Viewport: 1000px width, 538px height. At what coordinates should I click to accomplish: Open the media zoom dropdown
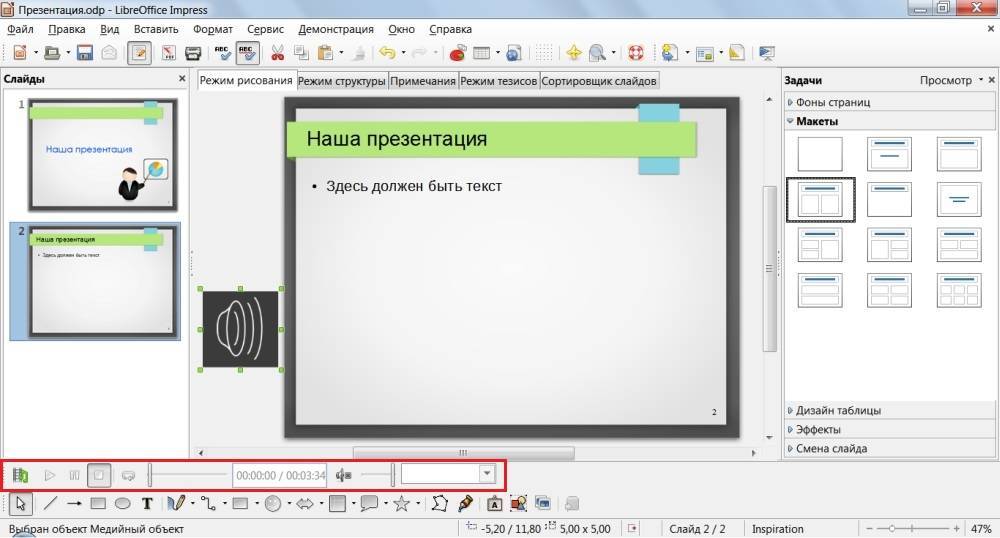(x=487, y=474)
